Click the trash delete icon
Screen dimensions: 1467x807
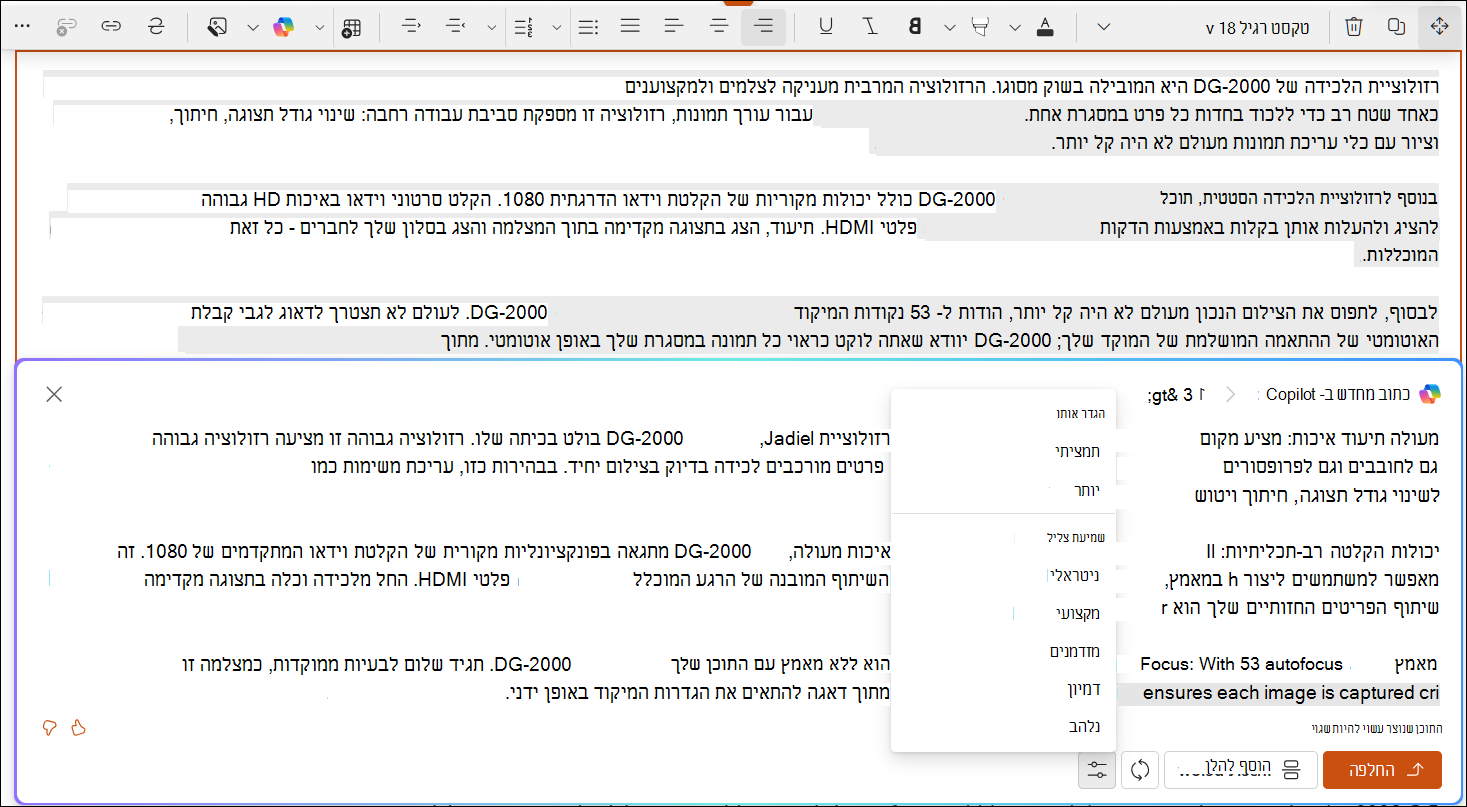[x=1353, y=27]
